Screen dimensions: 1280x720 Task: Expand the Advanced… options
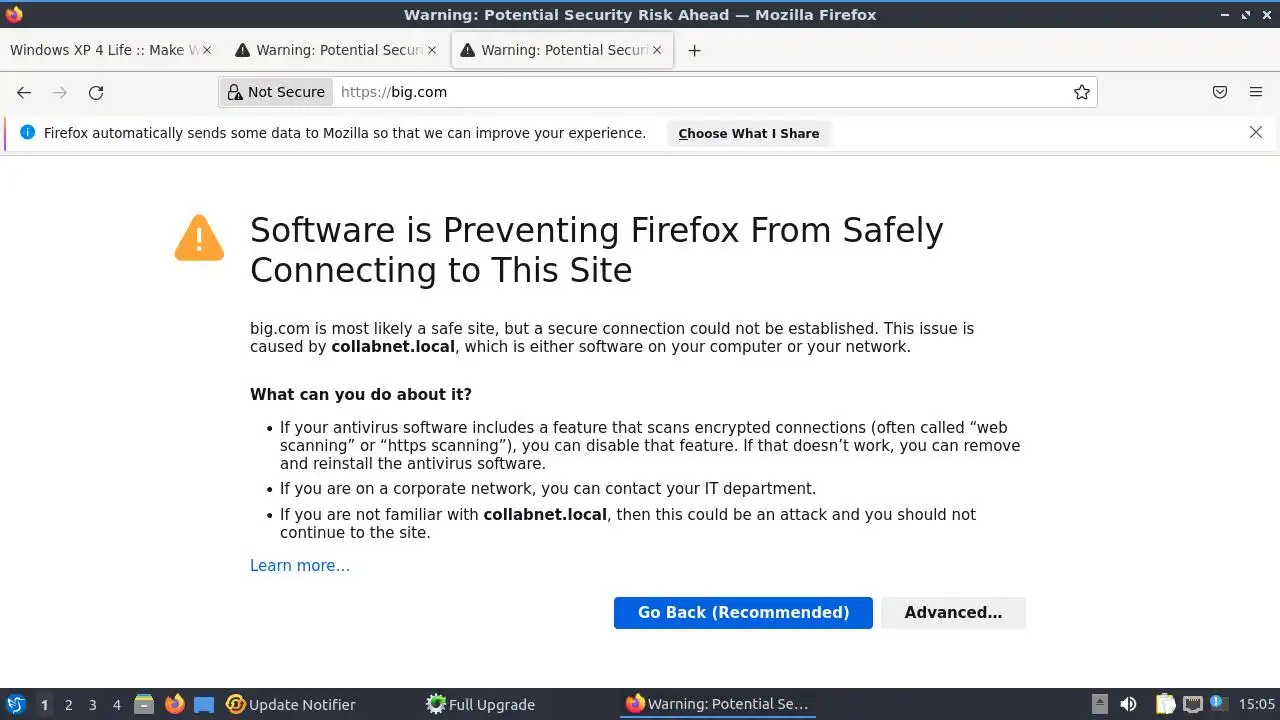[x=953, y=612]
